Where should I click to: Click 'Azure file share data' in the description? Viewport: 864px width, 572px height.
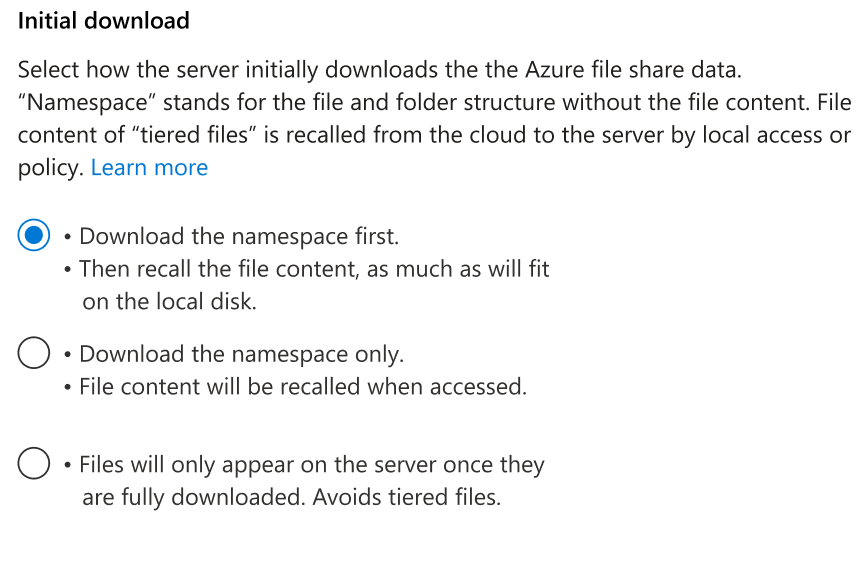click(633, 70)
